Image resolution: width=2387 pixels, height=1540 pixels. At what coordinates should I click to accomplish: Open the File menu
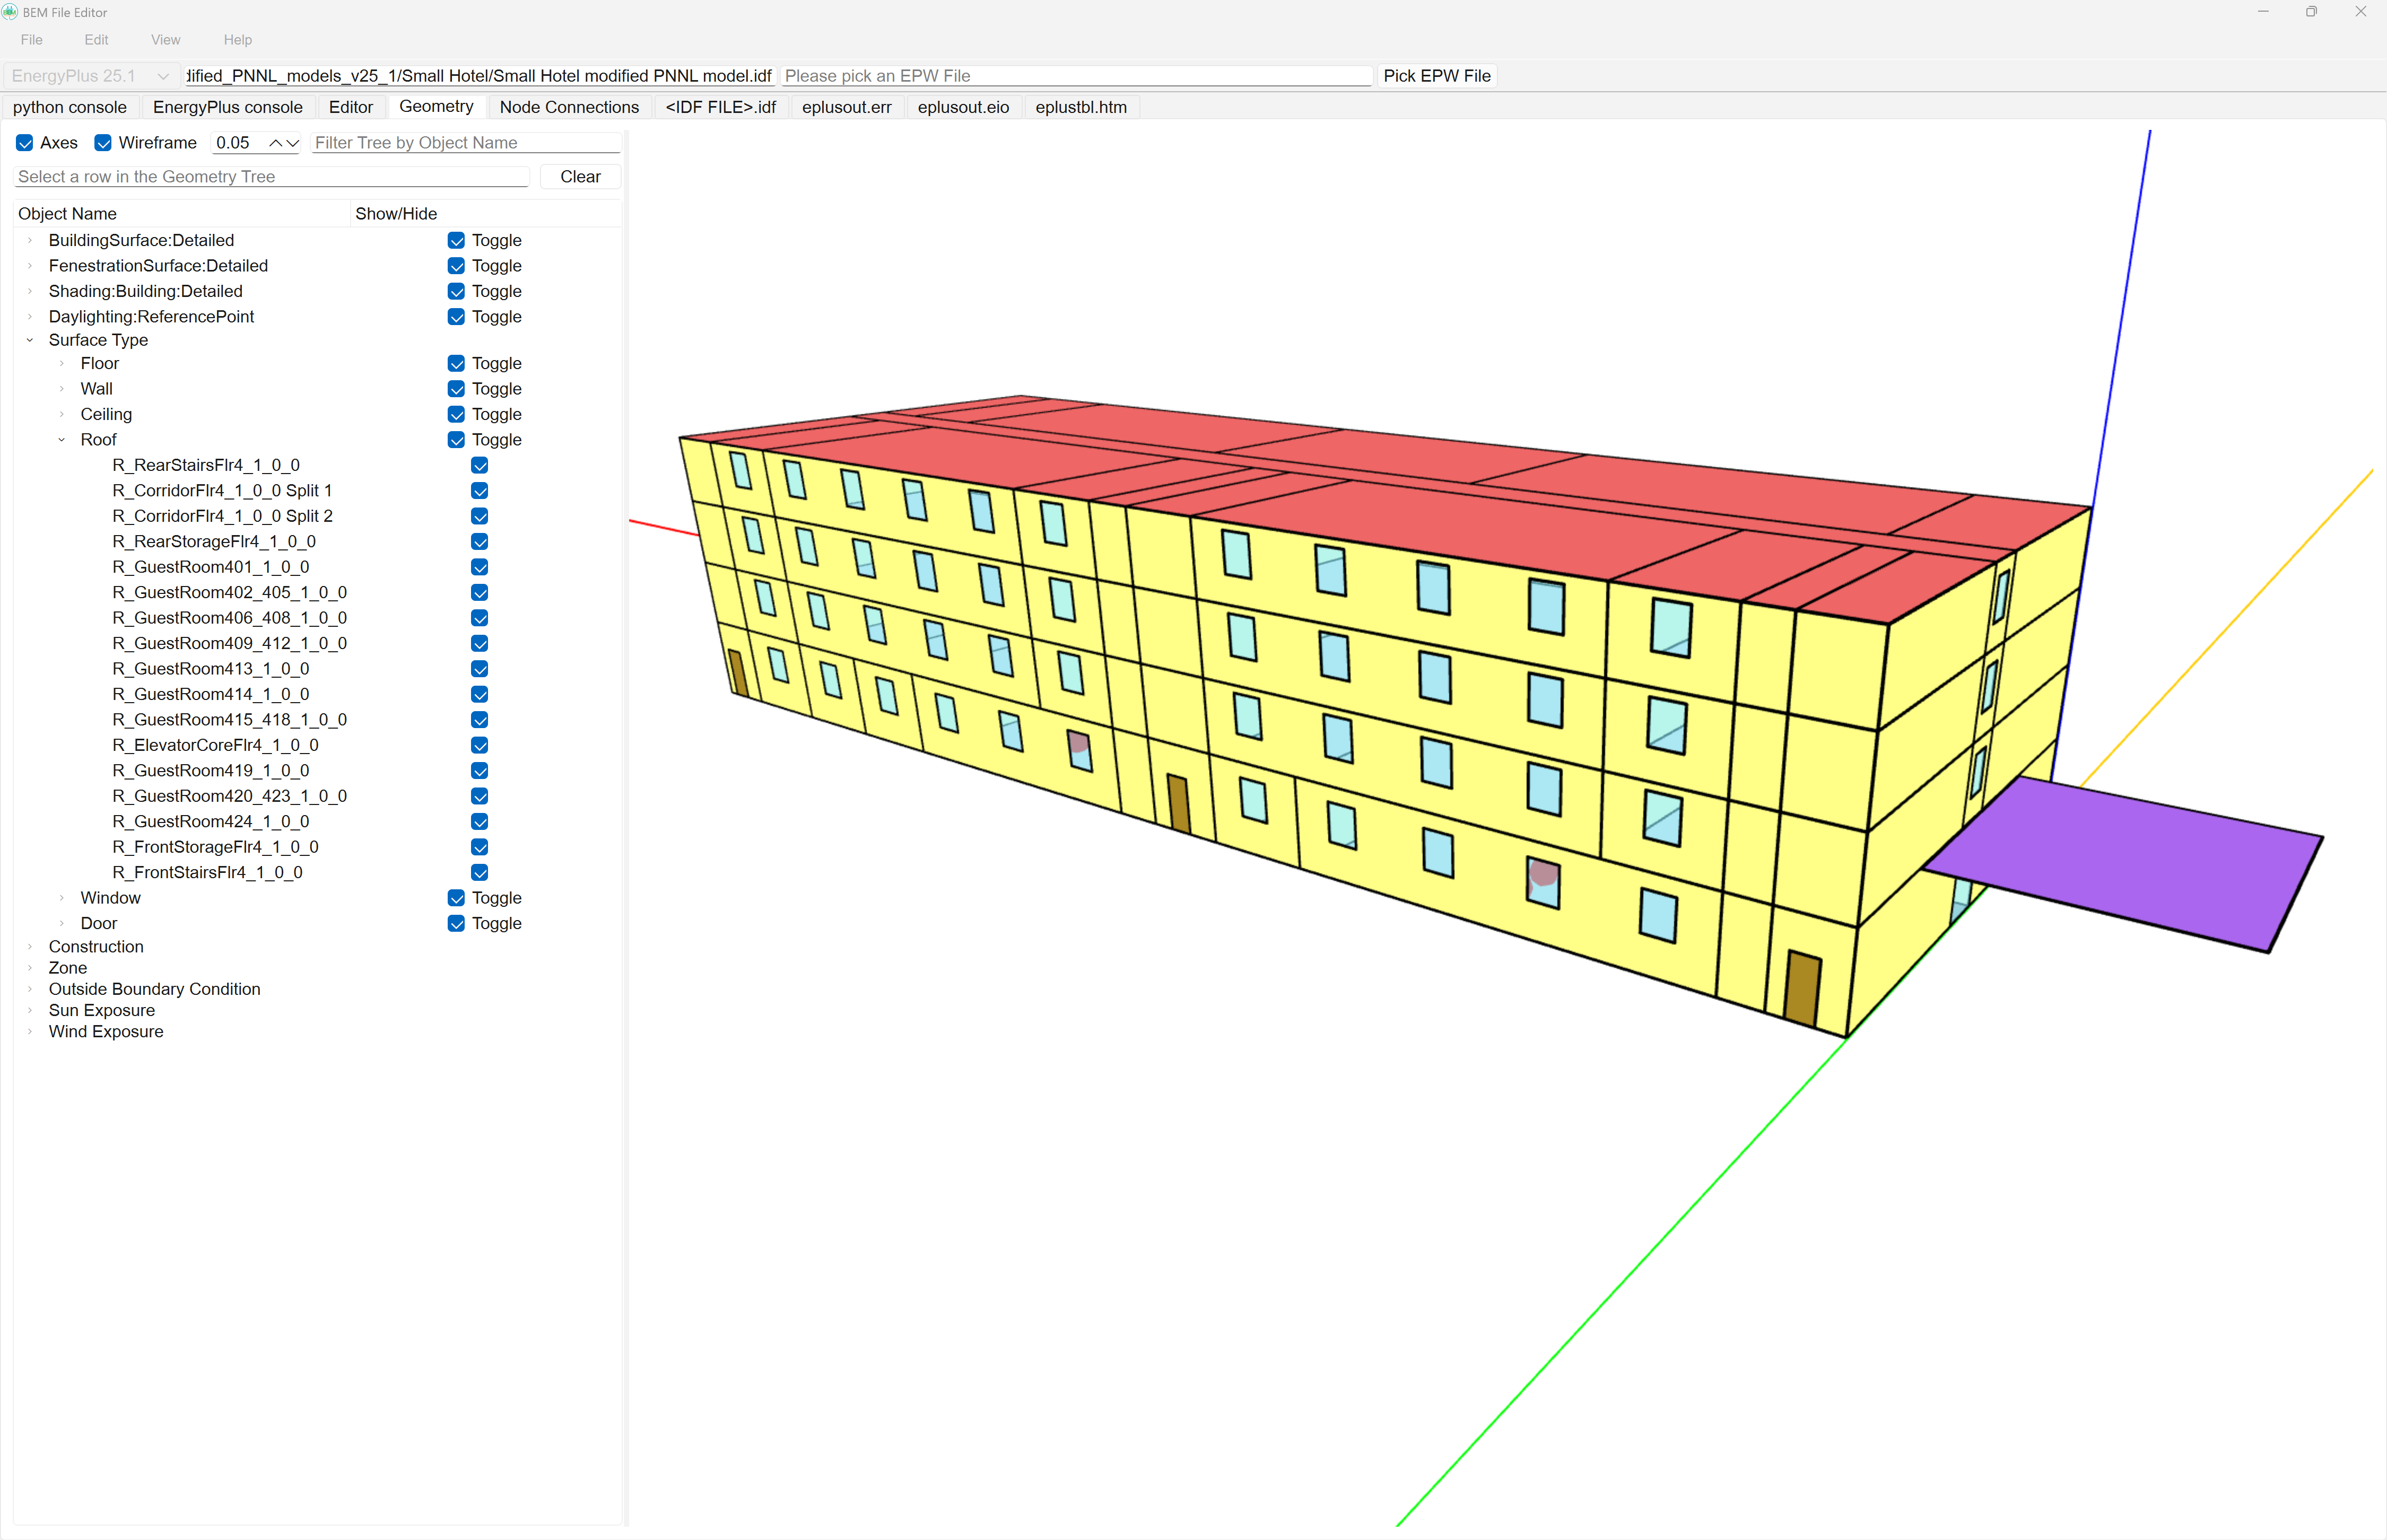tap(32, 40)
